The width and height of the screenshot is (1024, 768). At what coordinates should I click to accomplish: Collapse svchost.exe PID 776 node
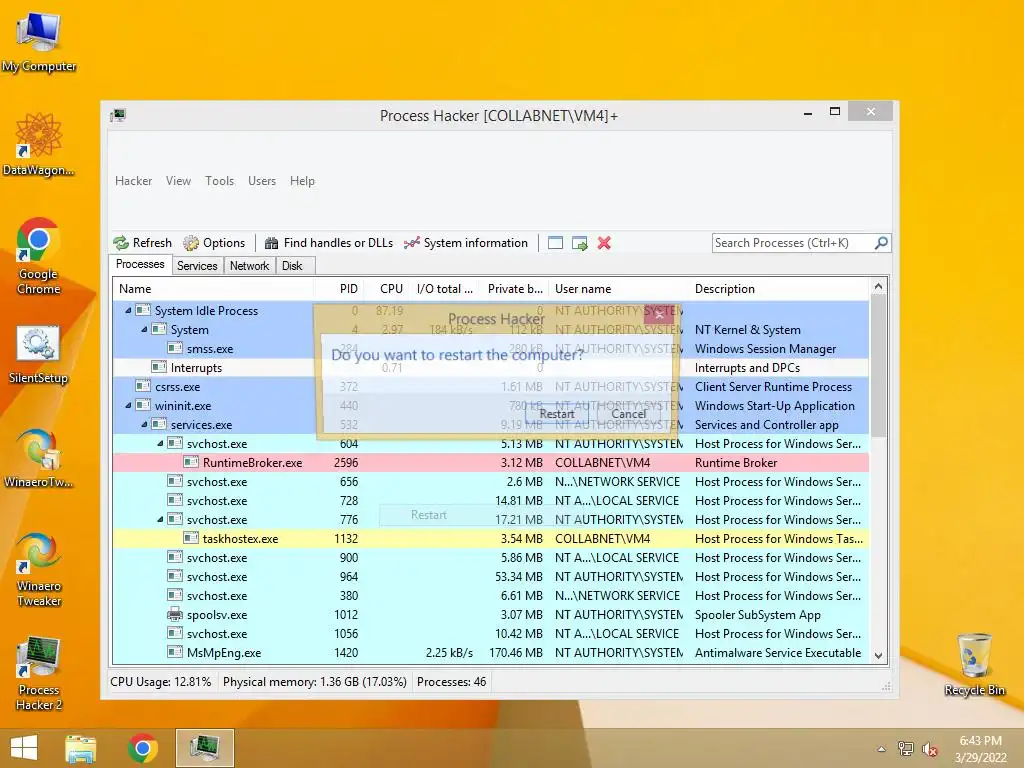coord(160,520)
